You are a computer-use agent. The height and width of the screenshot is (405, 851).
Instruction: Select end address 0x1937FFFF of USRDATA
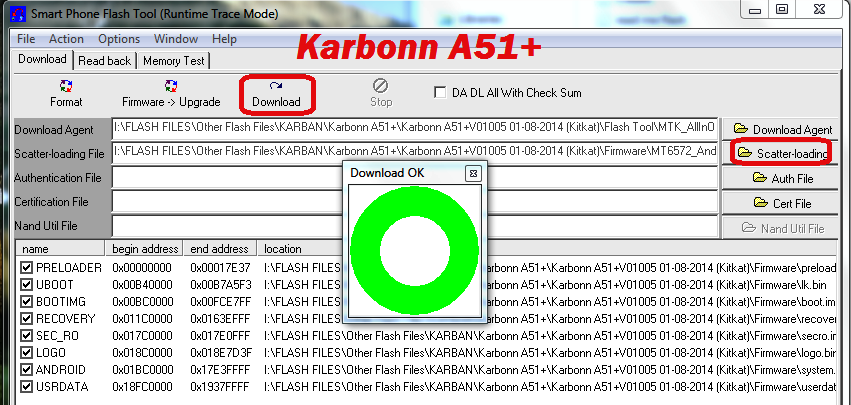tap(220, 387)
